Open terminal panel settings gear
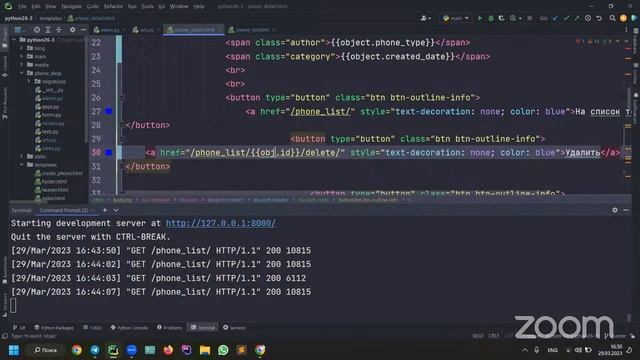640x360 pixels. pos(615,210)
